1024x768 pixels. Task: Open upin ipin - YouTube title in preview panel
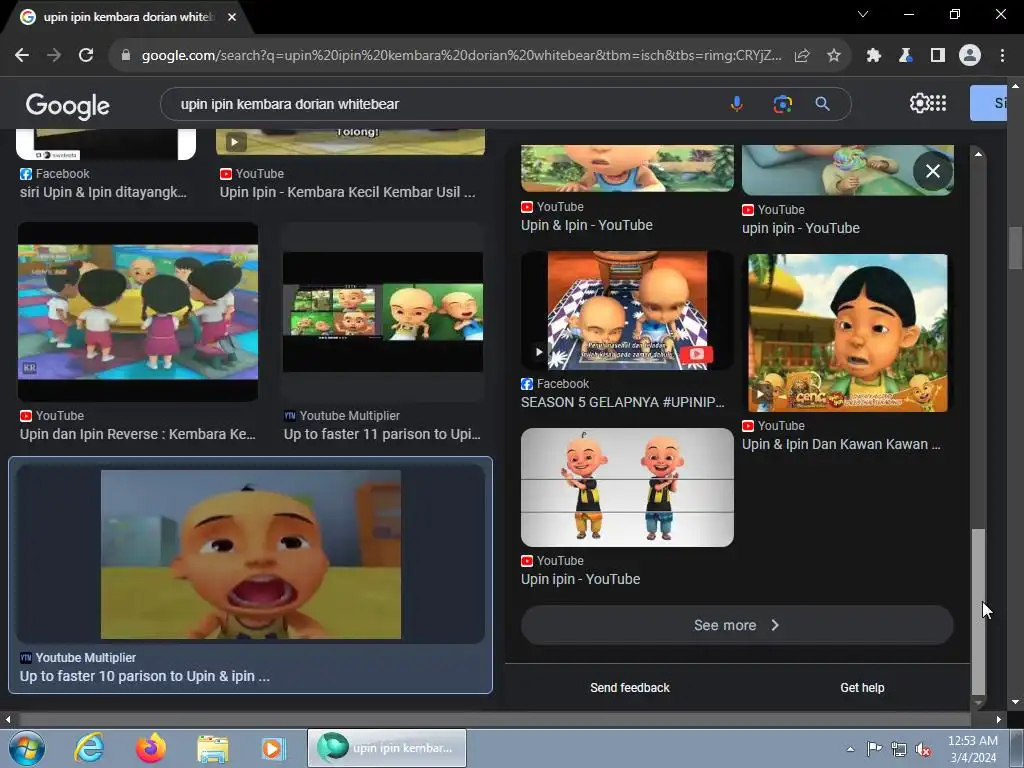point(801,228)
